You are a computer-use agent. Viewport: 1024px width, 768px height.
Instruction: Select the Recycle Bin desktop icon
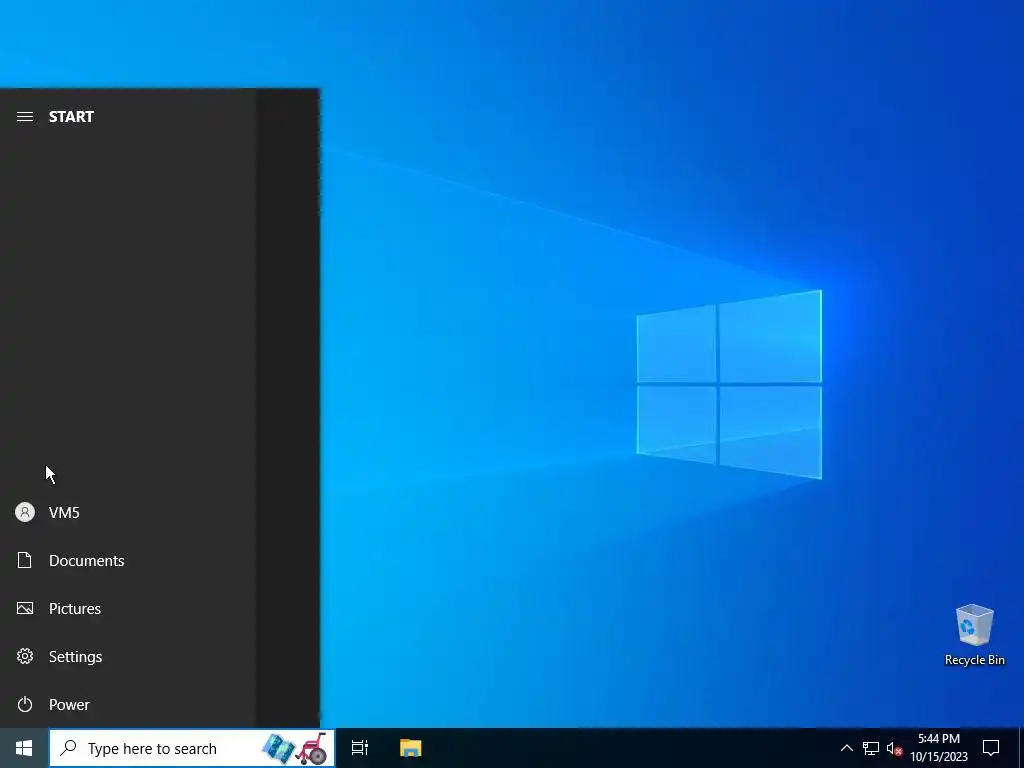tap(974, 635)
